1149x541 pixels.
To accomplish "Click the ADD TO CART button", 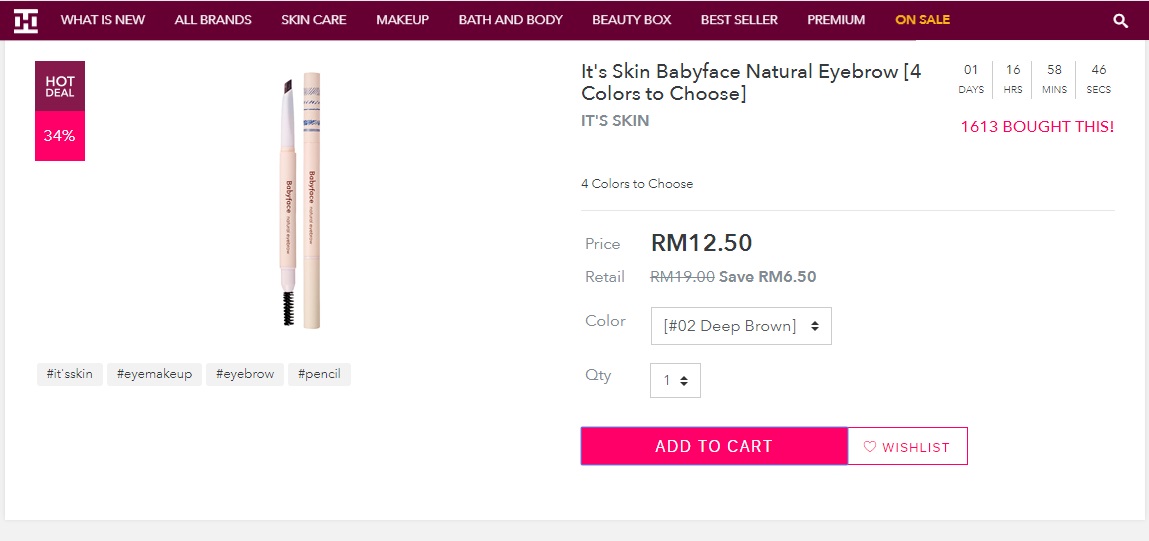I will click(714, 446).
